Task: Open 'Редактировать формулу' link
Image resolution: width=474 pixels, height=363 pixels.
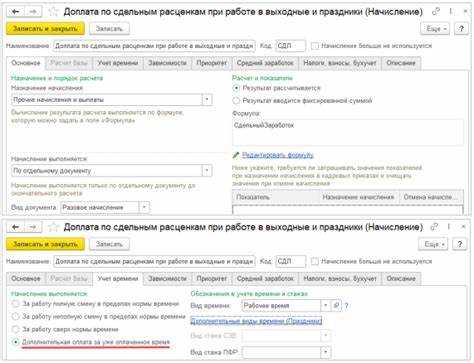Action: (x=278, y=155)
